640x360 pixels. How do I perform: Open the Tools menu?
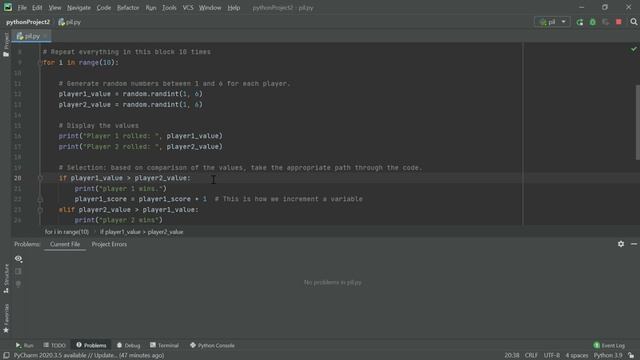(169, 8)
